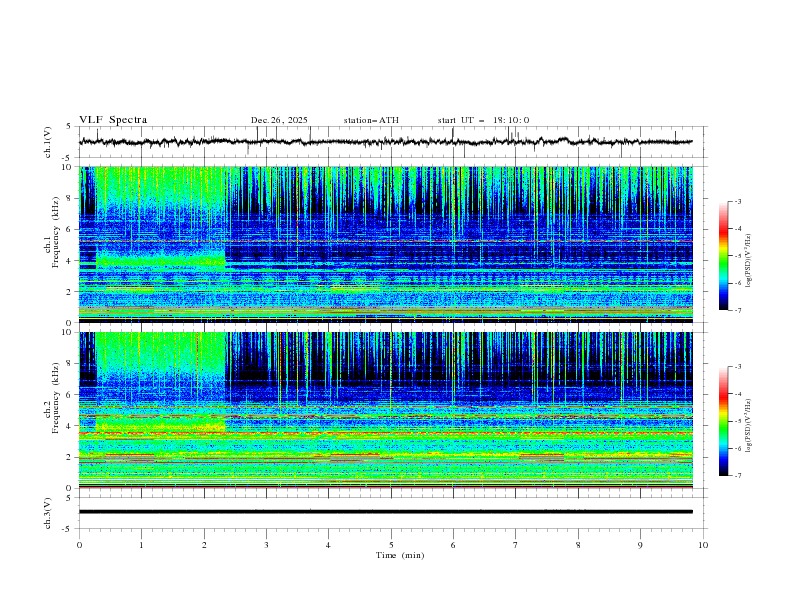Click time axis tick label "3"
Viewport: 792px width, 612px height.
[266, 545]
